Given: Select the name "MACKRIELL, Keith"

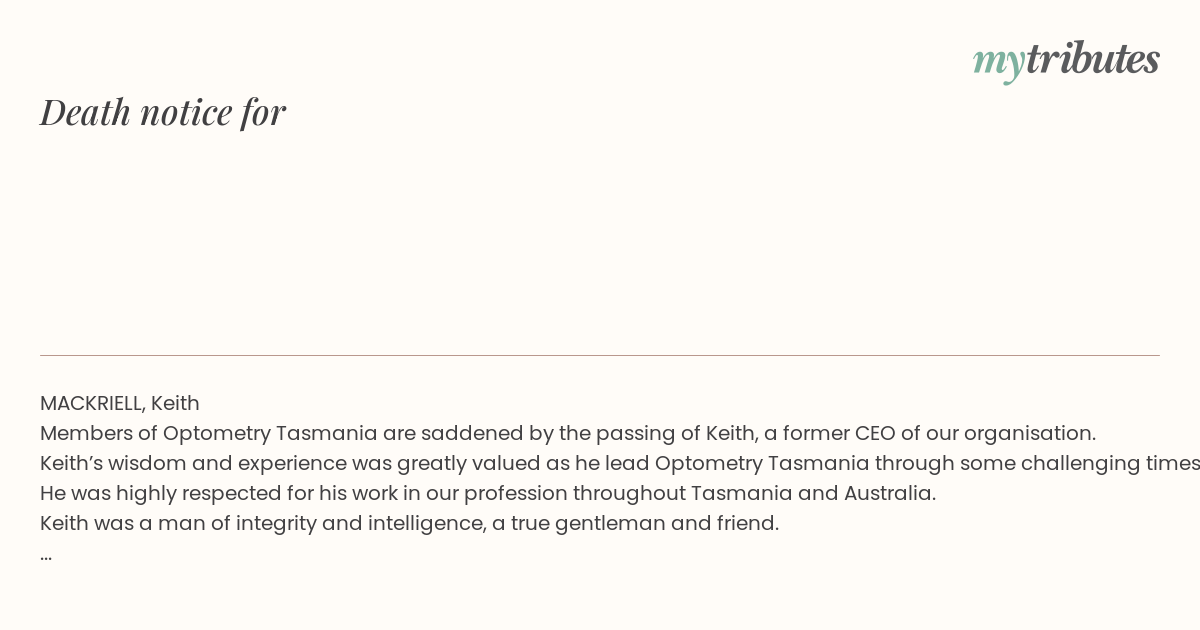Looking at the screenshot, I should 120,403.
